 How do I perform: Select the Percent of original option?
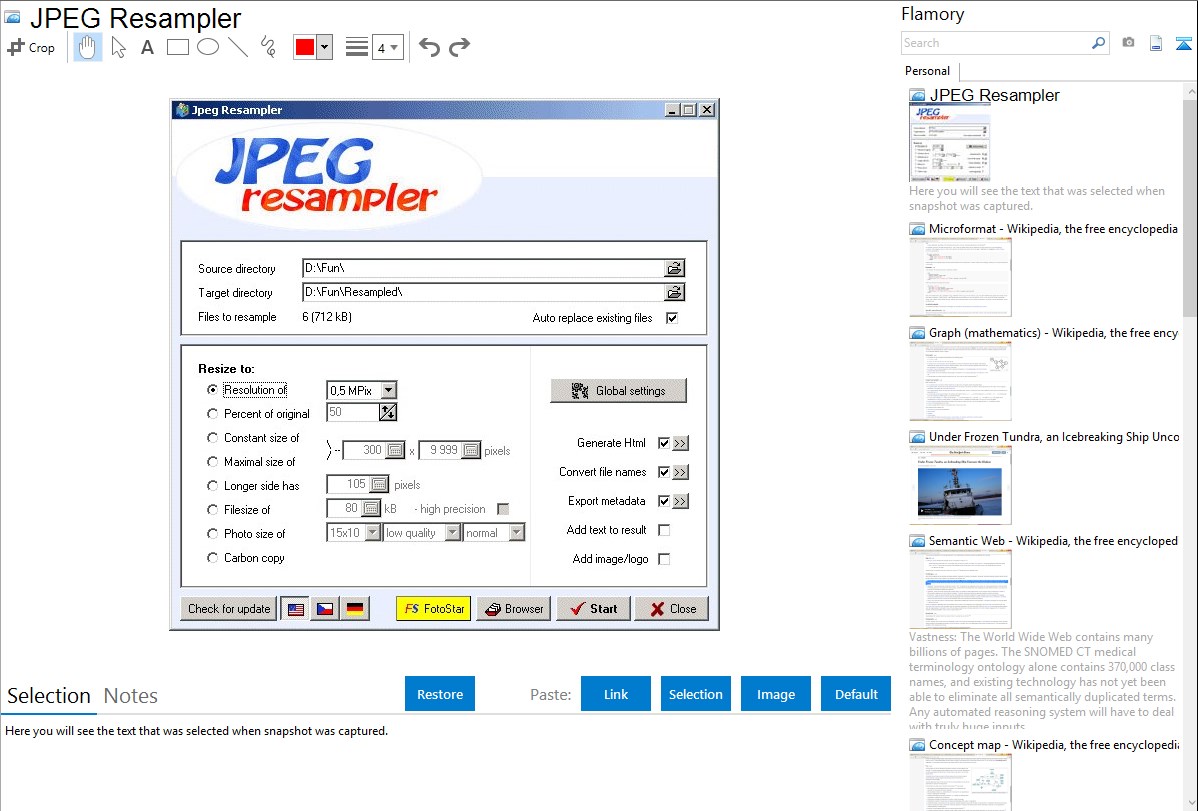[x=212, y=414]
